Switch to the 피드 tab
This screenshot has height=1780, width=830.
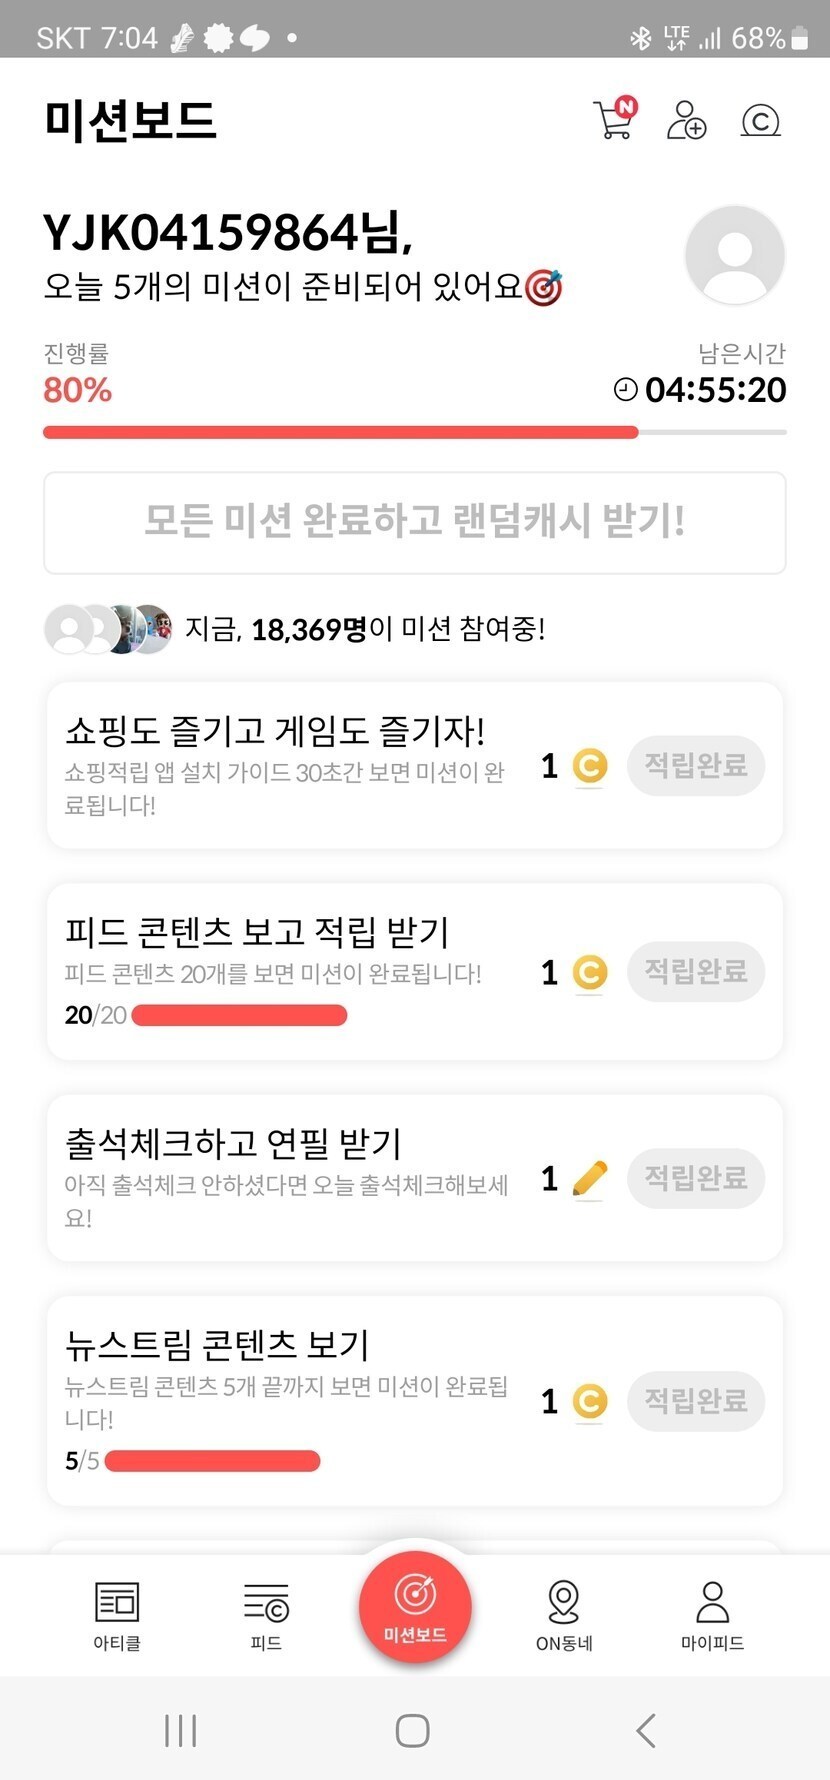[266, 1614]
